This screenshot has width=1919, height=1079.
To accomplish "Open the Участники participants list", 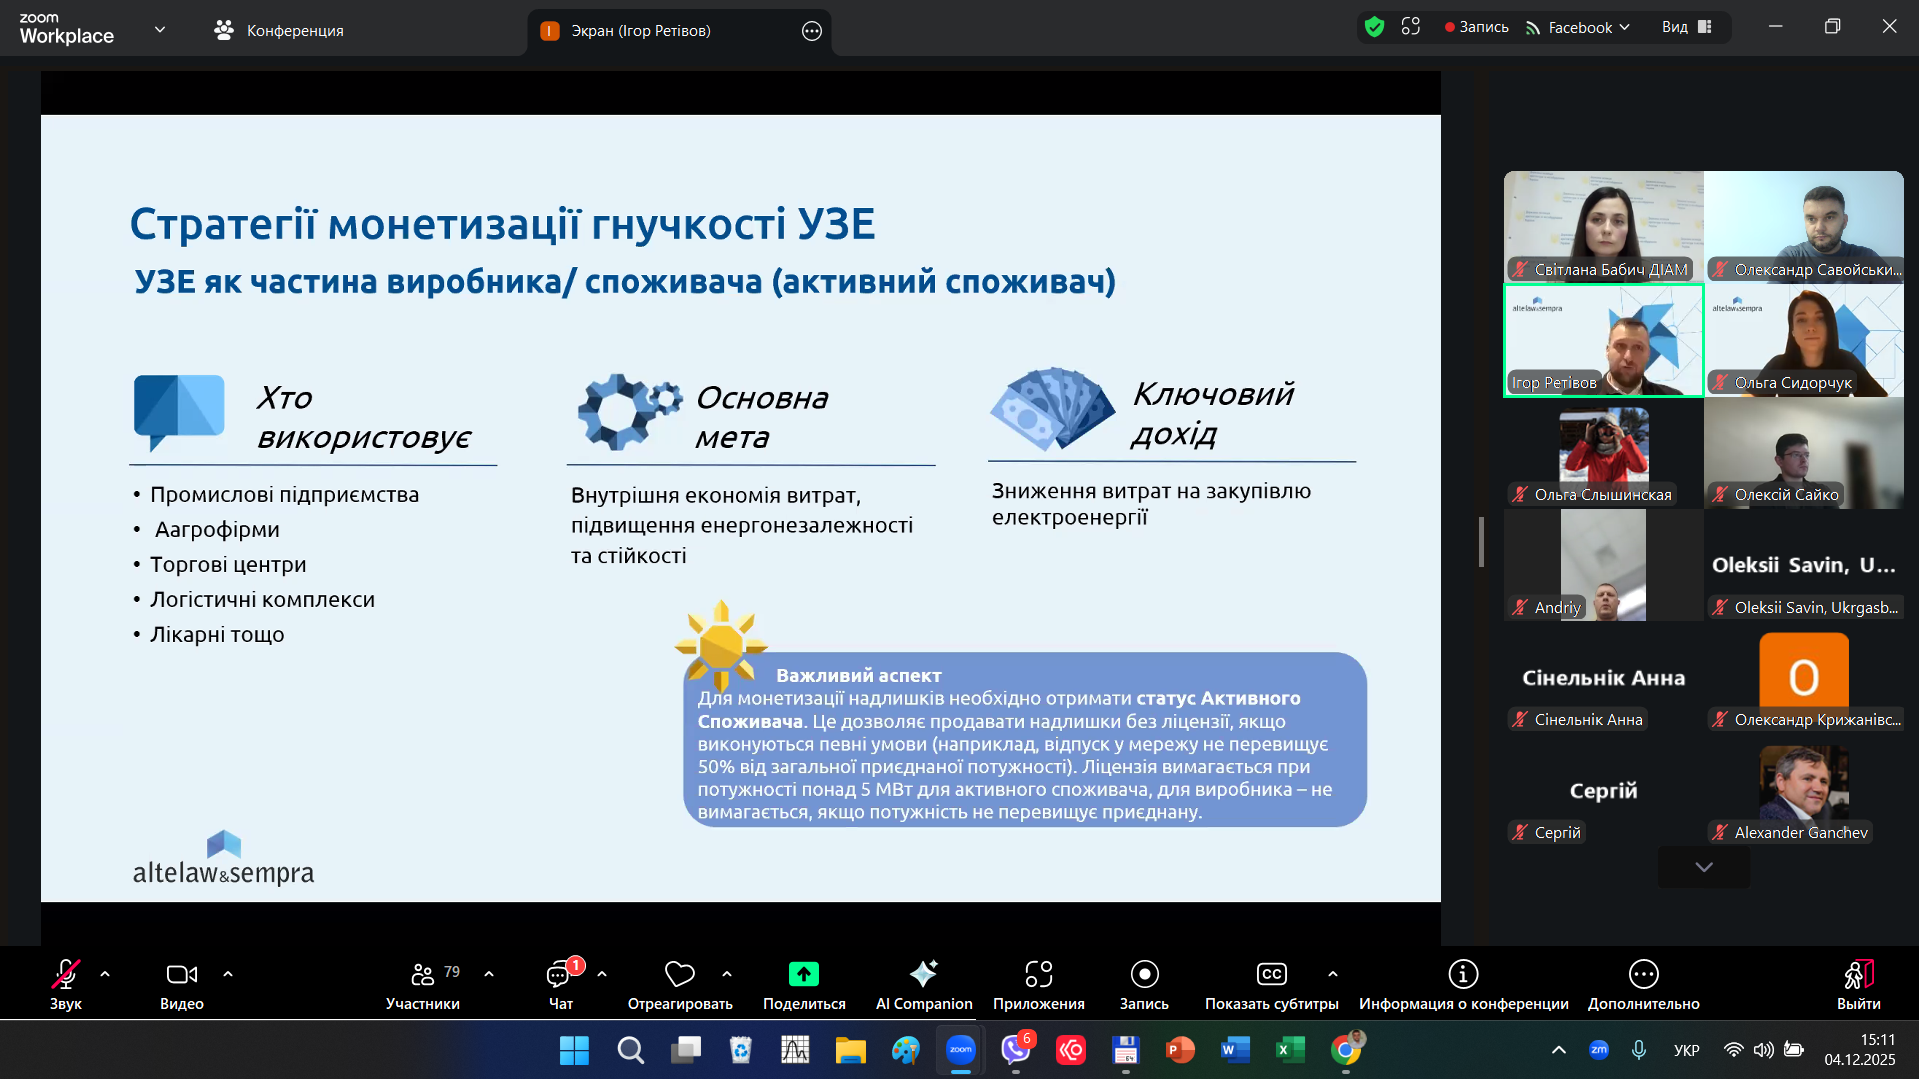I will [x=423, y=974].
